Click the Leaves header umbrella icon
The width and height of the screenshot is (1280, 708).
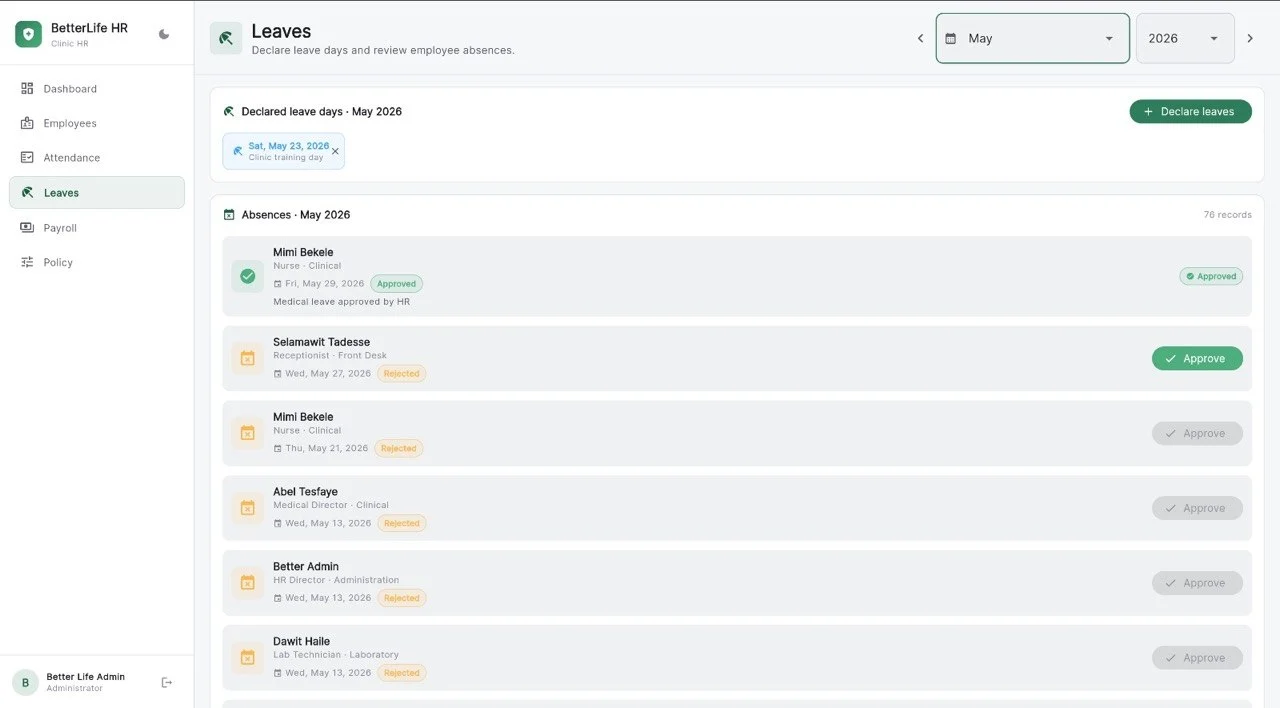click(x=226, y=38)
